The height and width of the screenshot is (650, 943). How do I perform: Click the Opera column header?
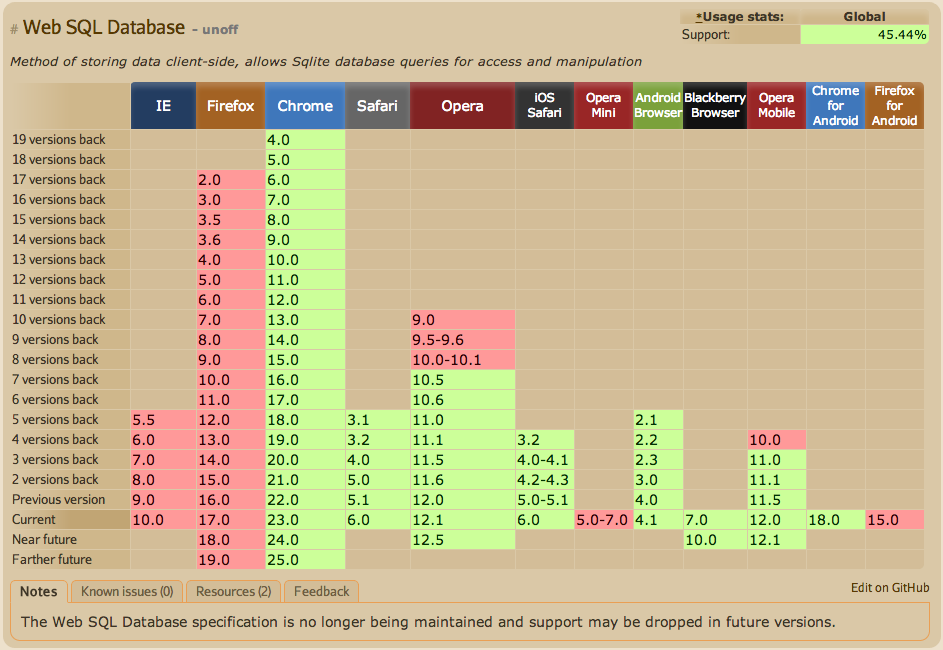click(x=462, y=106)
